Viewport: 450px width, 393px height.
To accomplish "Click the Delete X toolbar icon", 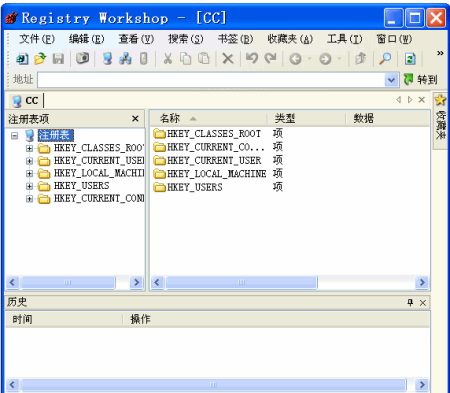I will tap(228, 59).
